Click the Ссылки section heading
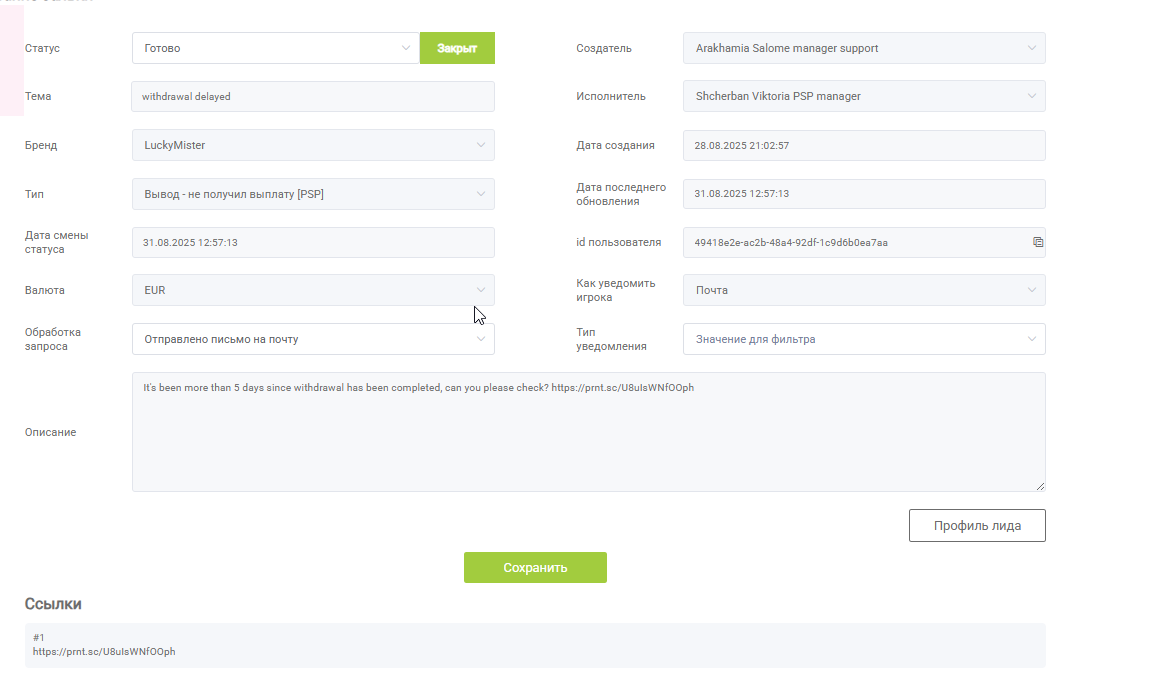 tap(53, 604)
